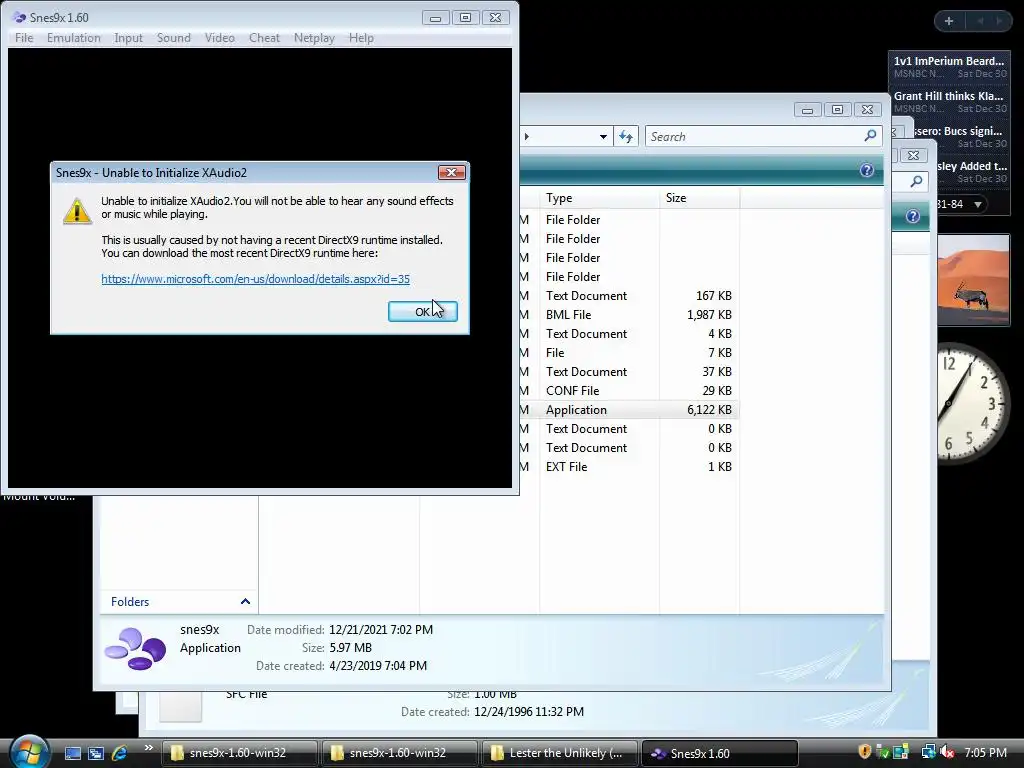Sort the file list by the Type column
The width and height of the screenshot is (1024, 768).
tap(599, 198)
